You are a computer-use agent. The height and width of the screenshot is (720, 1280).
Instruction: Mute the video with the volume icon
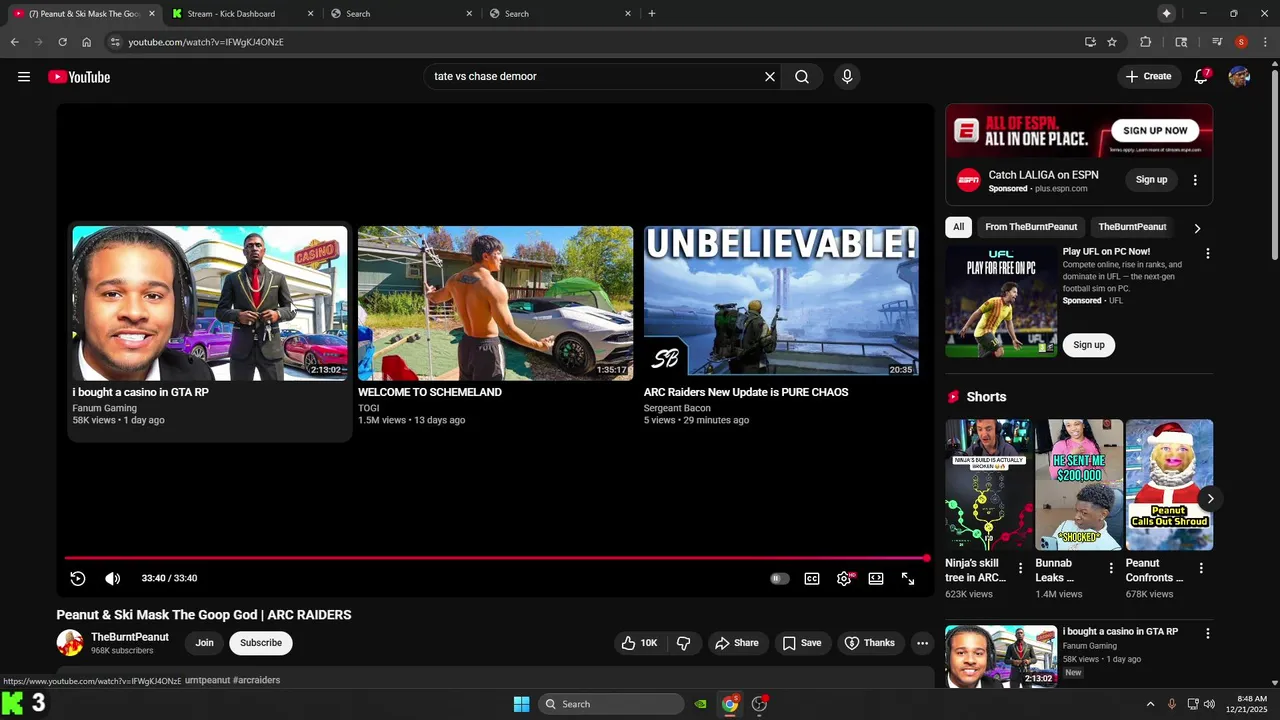pyautogui.click(x=113, y=578)
